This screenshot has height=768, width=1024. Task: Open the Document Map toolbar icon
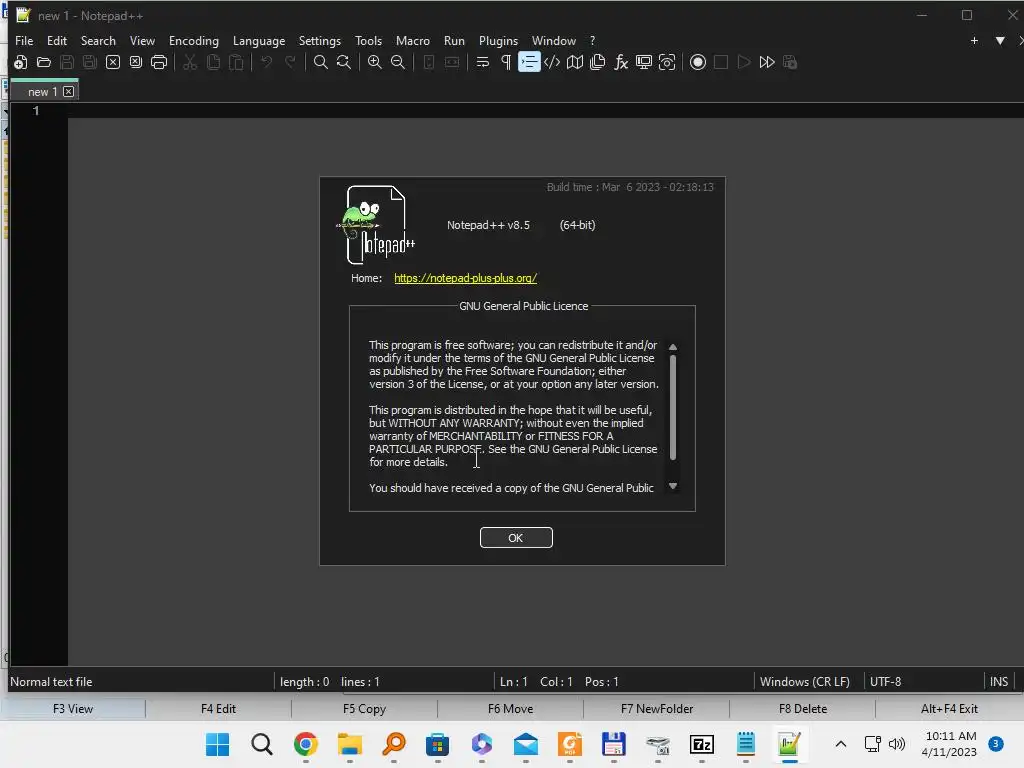coord(575,62)
